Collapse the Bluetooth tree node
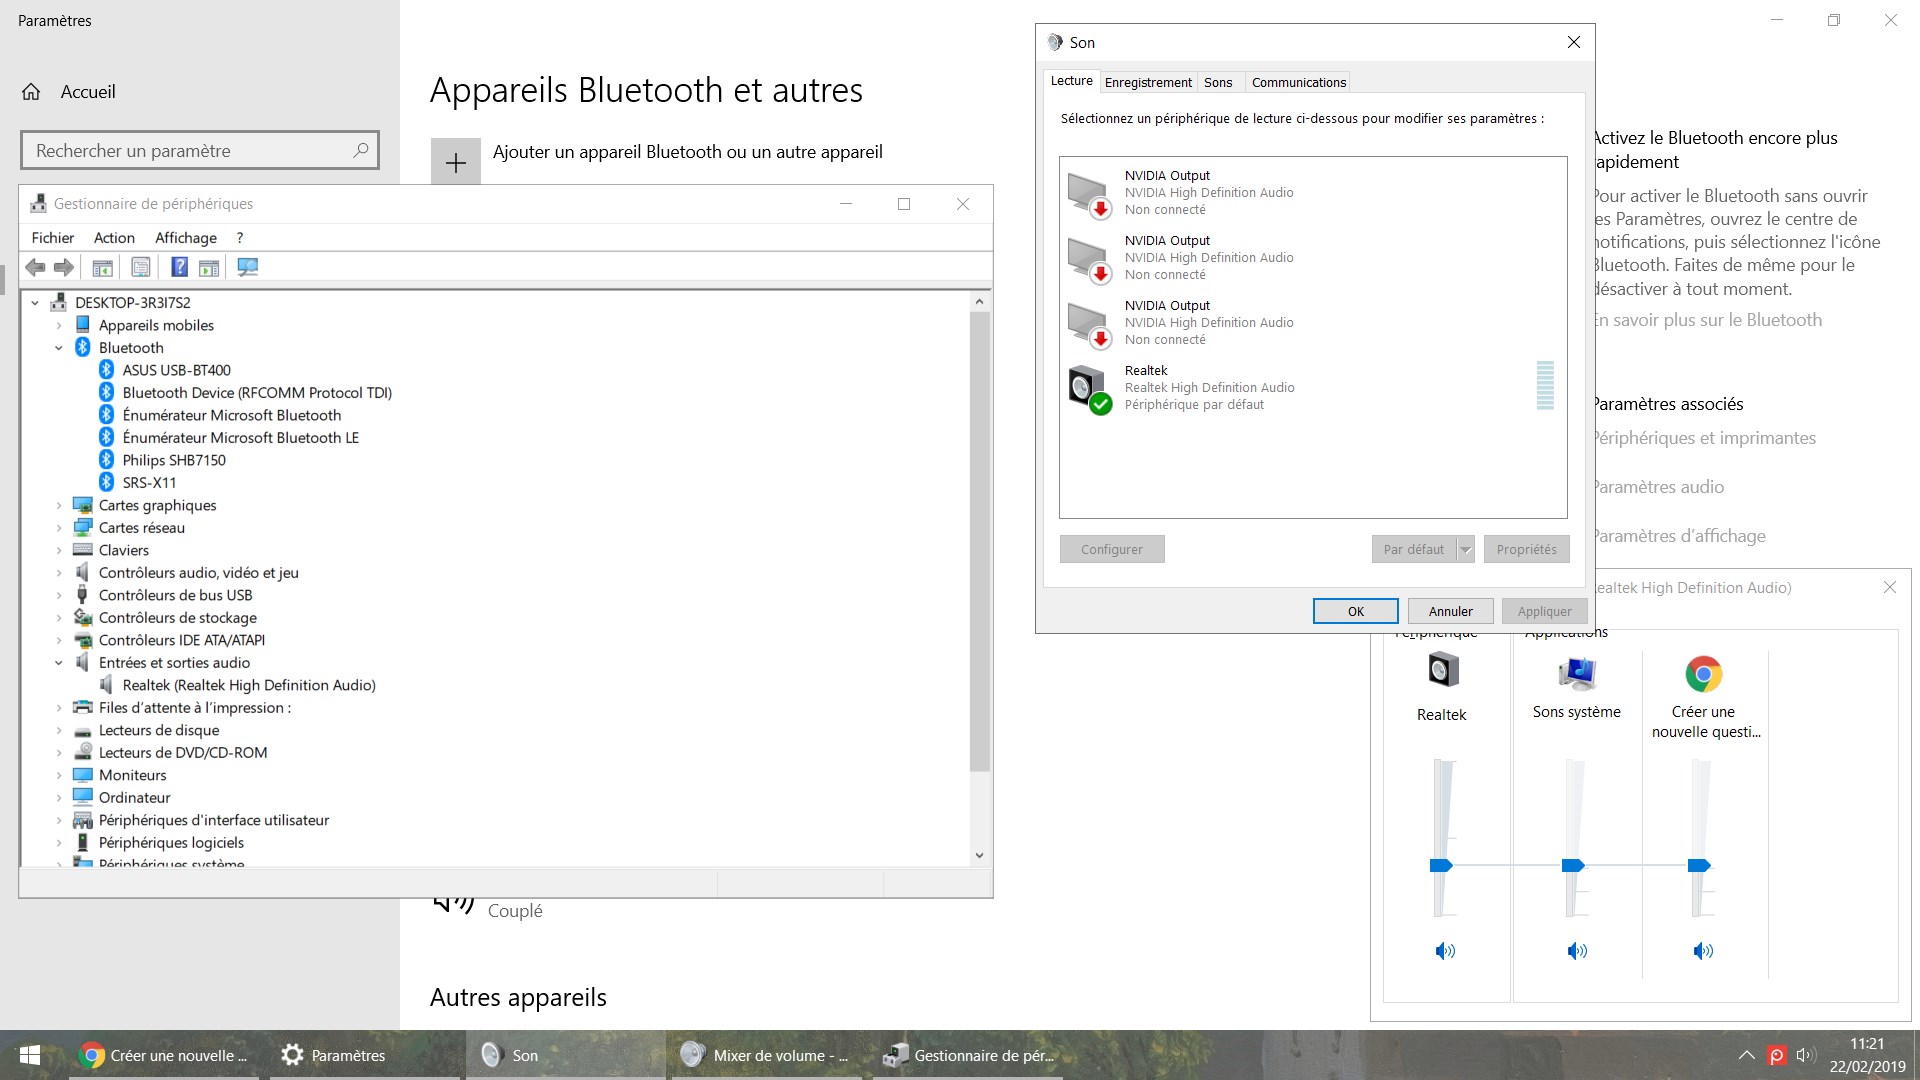 pyautogui.click(x=58, y=348)
